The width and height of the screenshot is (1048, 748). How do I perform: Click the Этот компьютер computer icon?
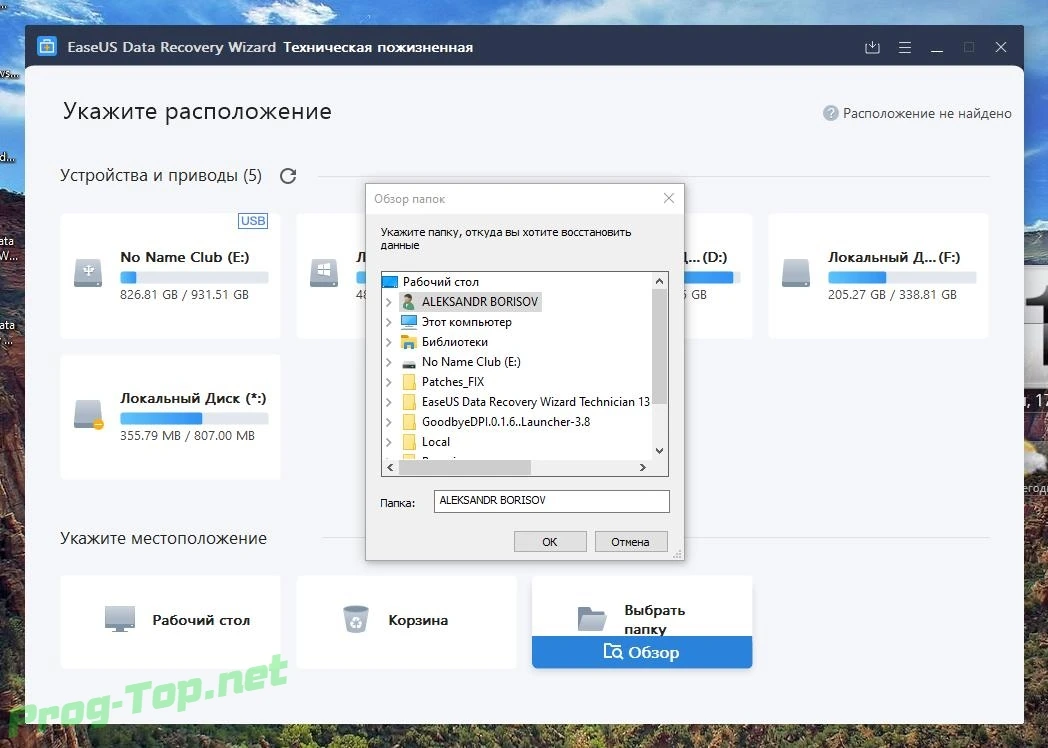click(x=408, y=322)
